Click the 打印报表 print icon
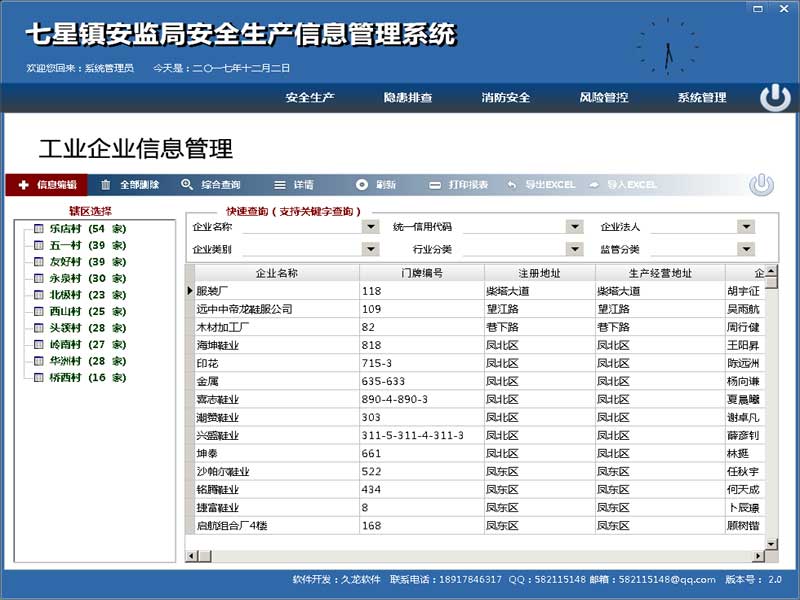Screen dimensions: 800x600 [435, 185]
